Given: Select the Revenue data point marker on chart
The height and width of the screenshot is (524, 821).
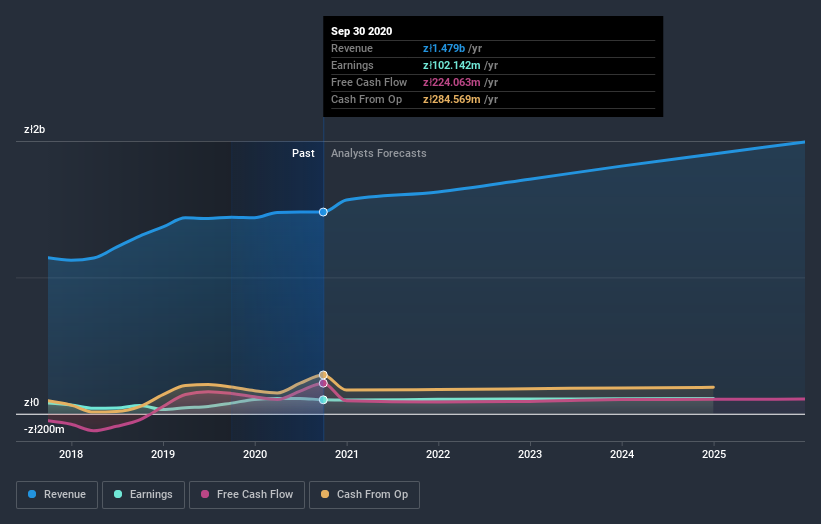Looking at the screenshot, I should (323, 212).
